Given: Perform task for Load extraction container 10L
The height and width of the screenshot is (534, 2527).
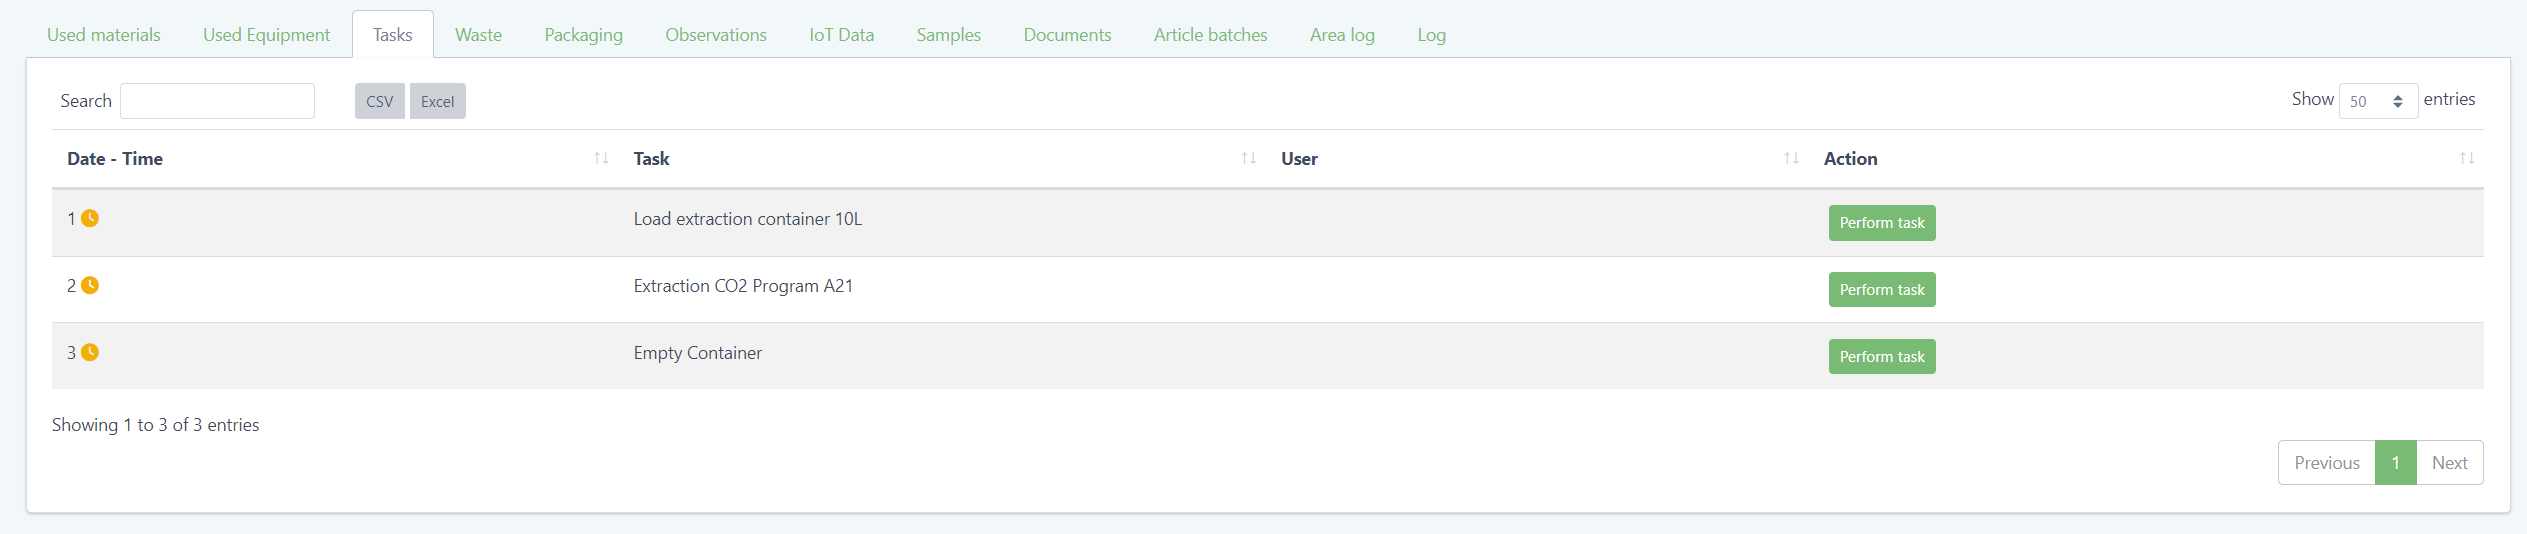Looking at the screenshot, I should [1881, 223].
